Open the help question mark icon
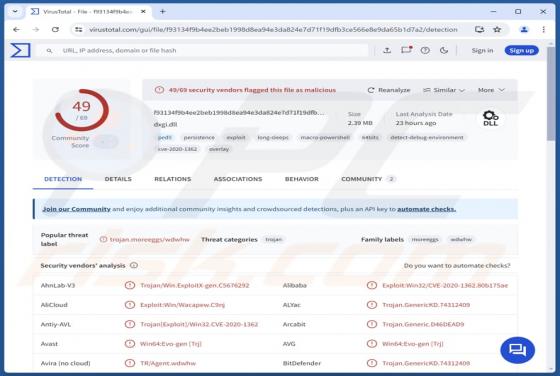This screenshot has height=376, width=560. pyautogui.click(x=425, y=50)
